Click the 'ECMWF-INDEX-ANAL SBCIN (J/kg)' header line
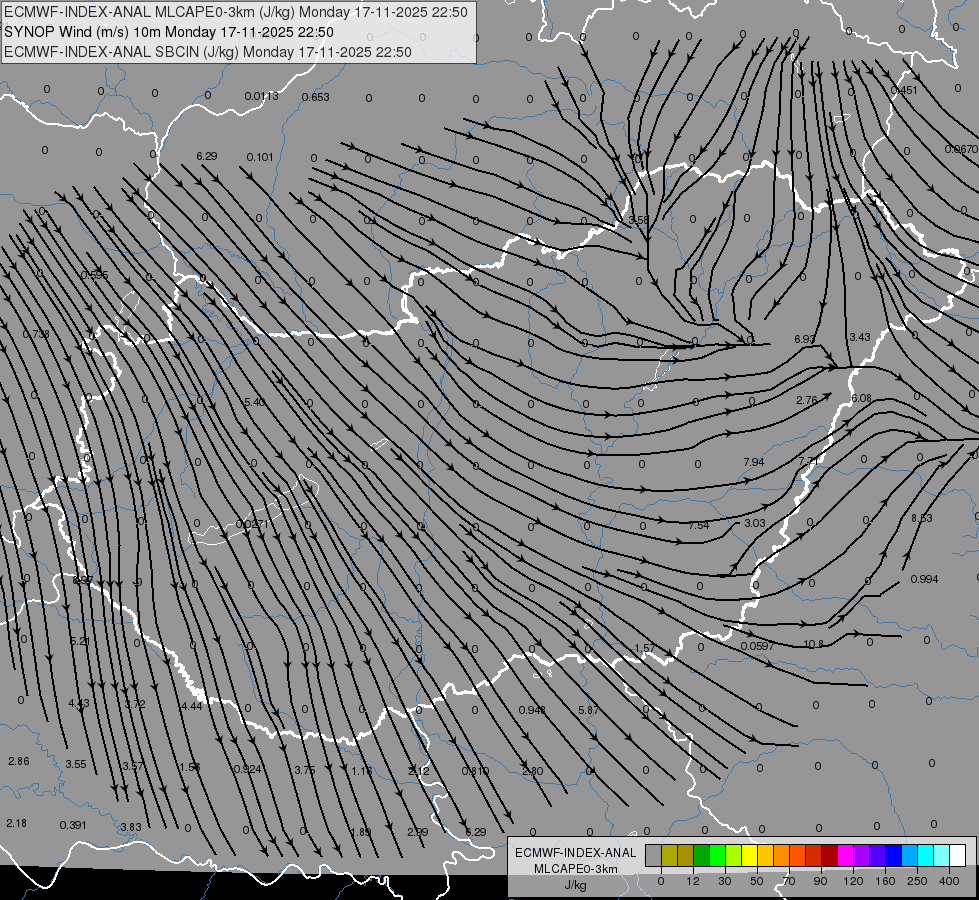979x900 pixels. coord(208,52)
